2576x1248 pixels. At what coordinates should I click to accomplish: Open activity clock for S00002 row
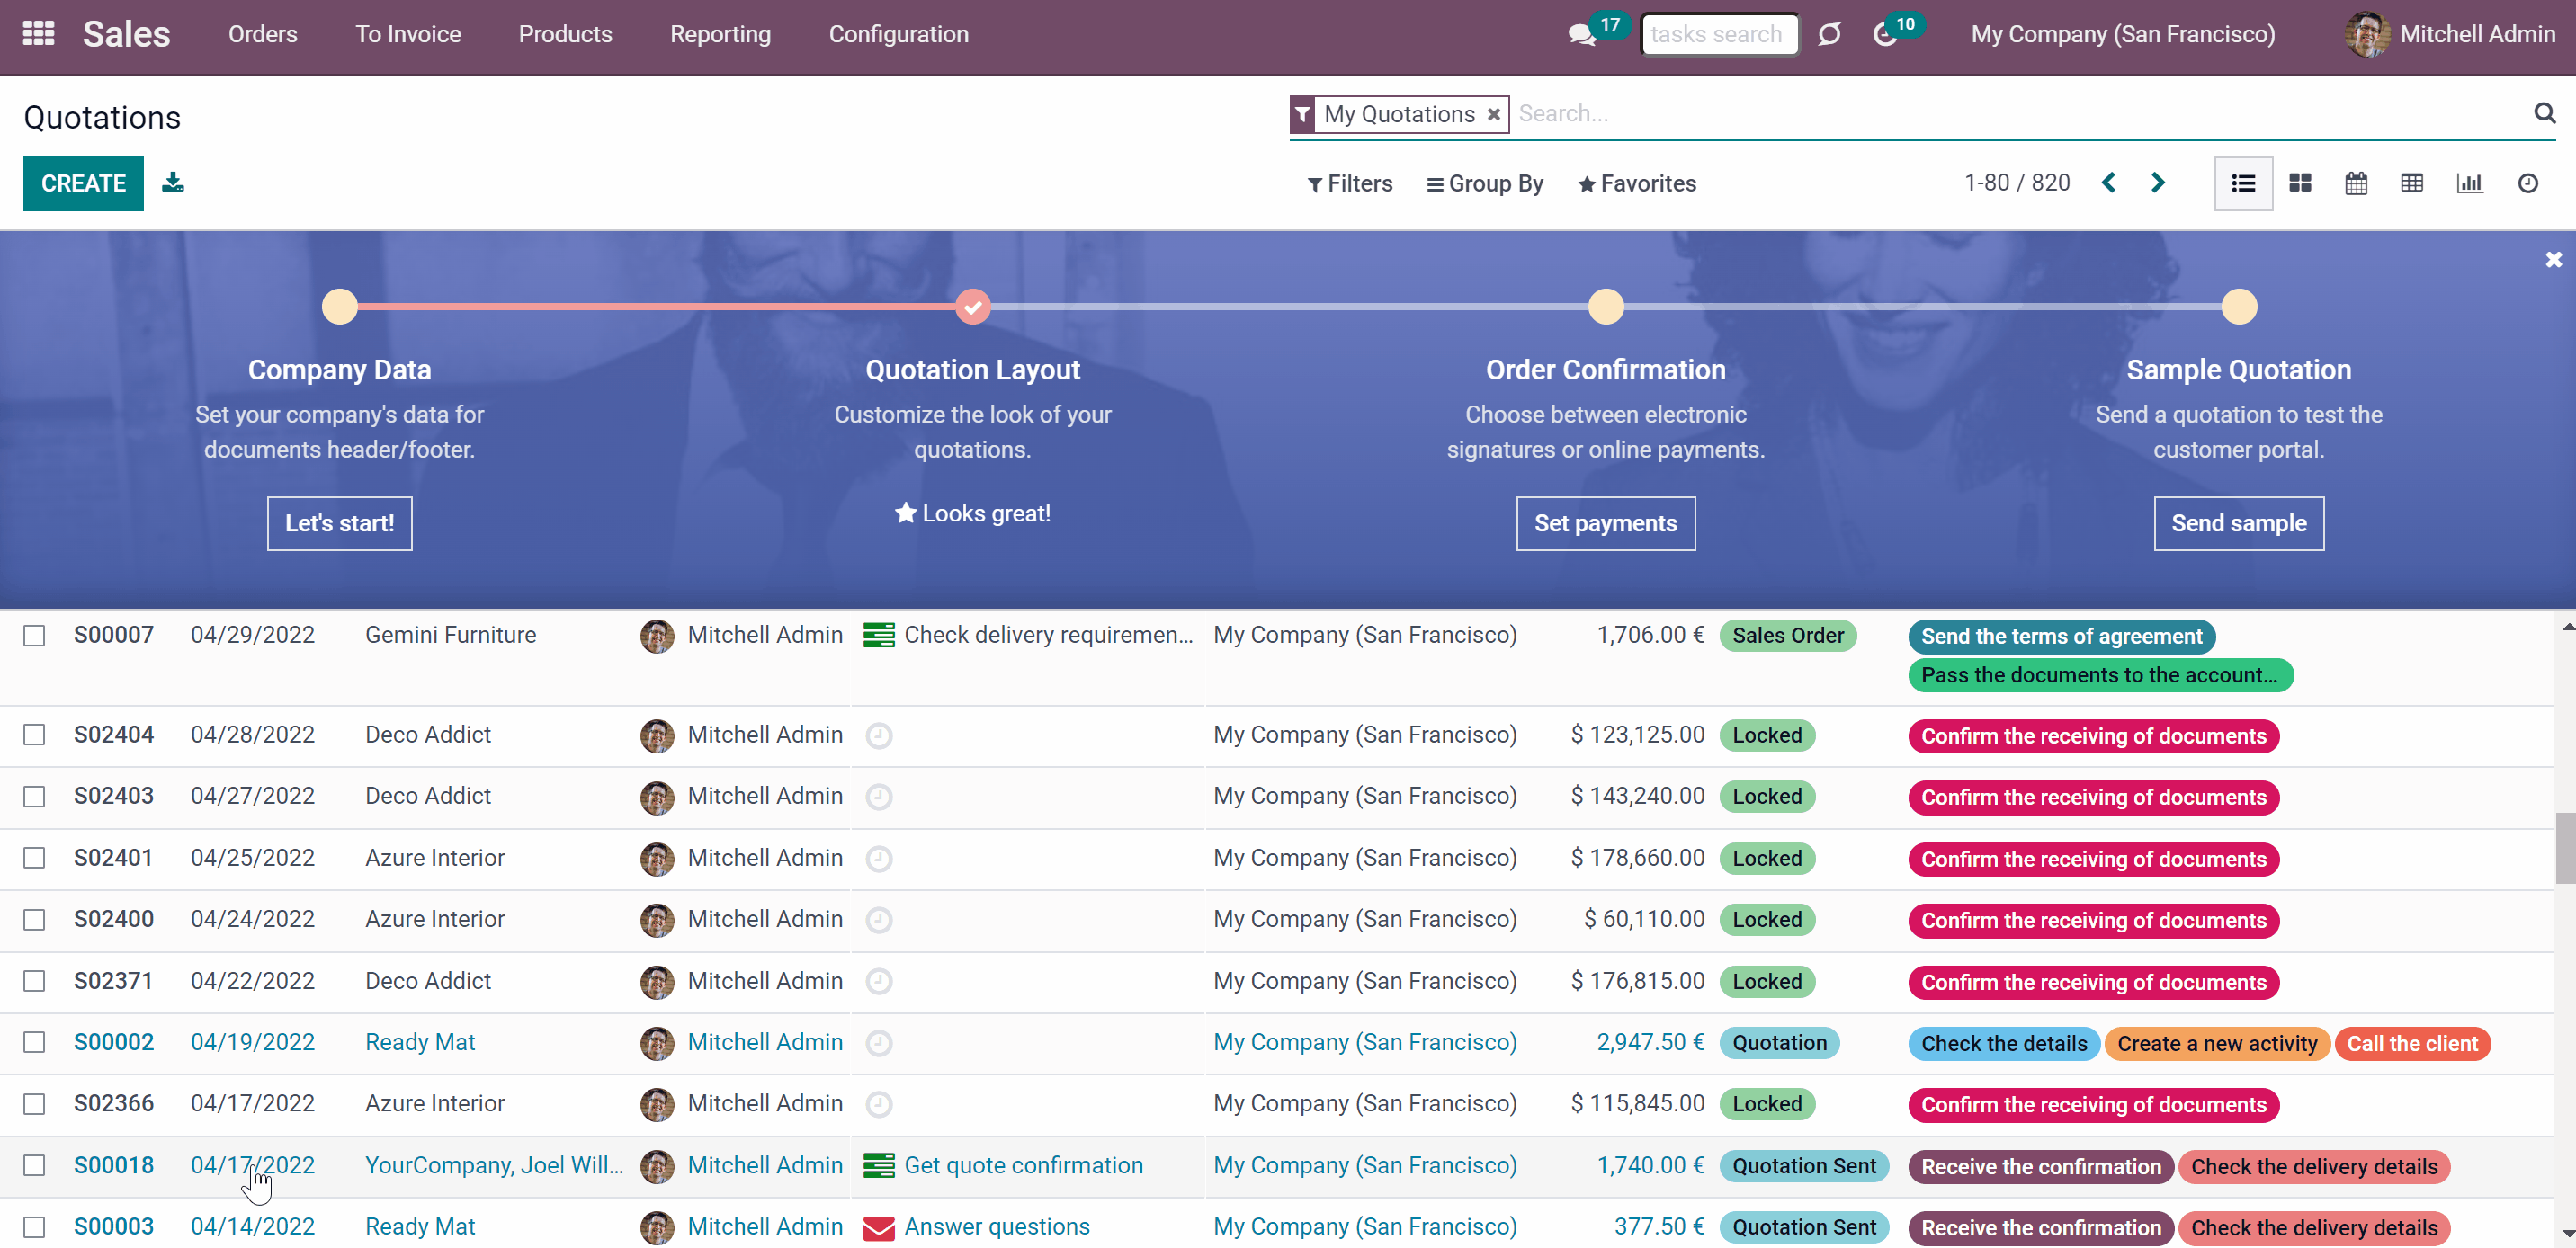tap(878, 1043)
